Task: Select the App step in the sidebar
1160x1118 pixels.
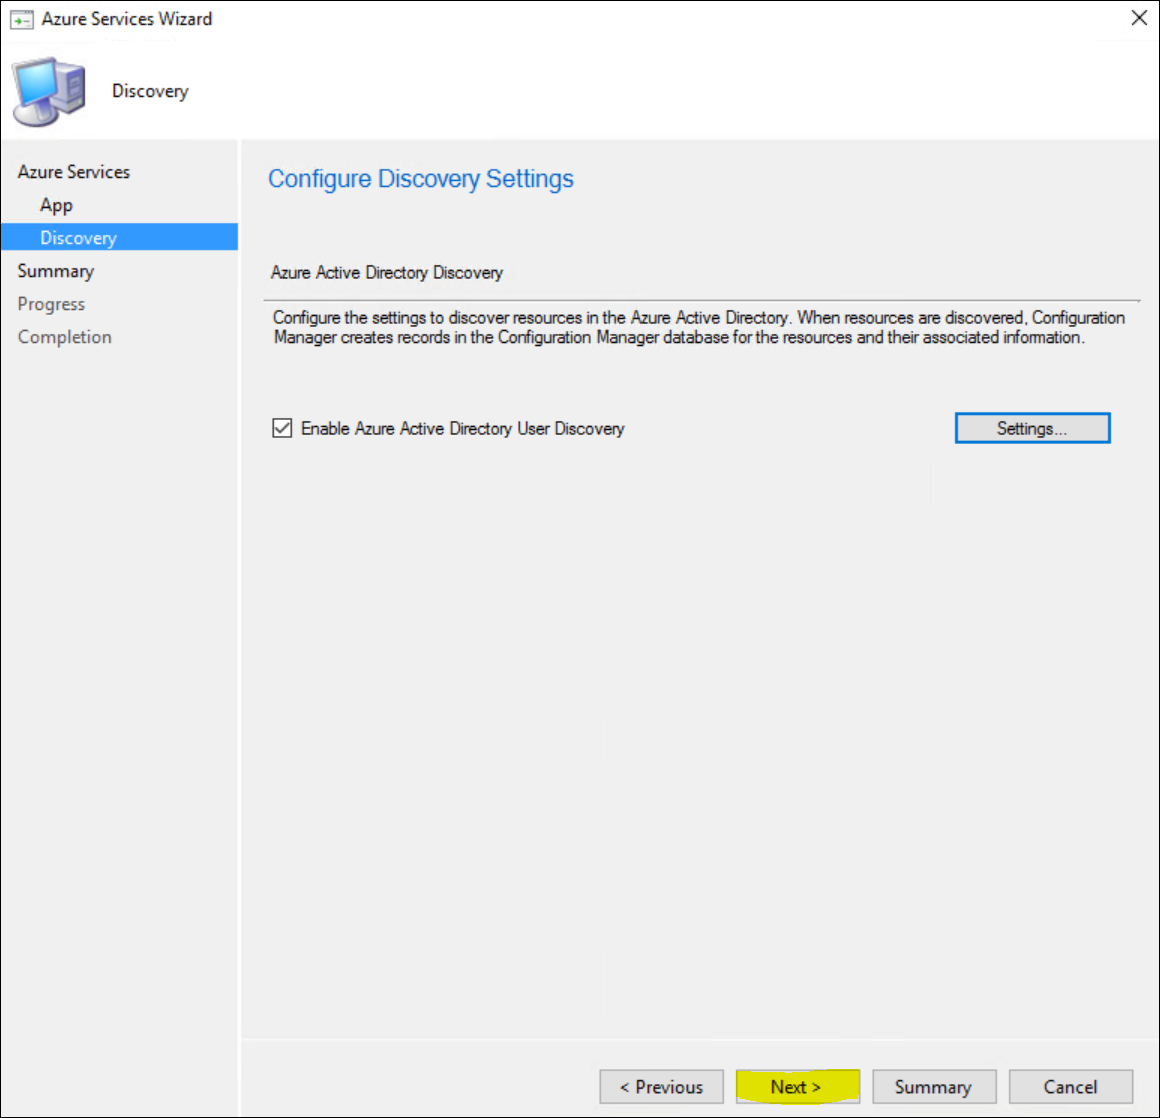Action: (x=56, y=205)
